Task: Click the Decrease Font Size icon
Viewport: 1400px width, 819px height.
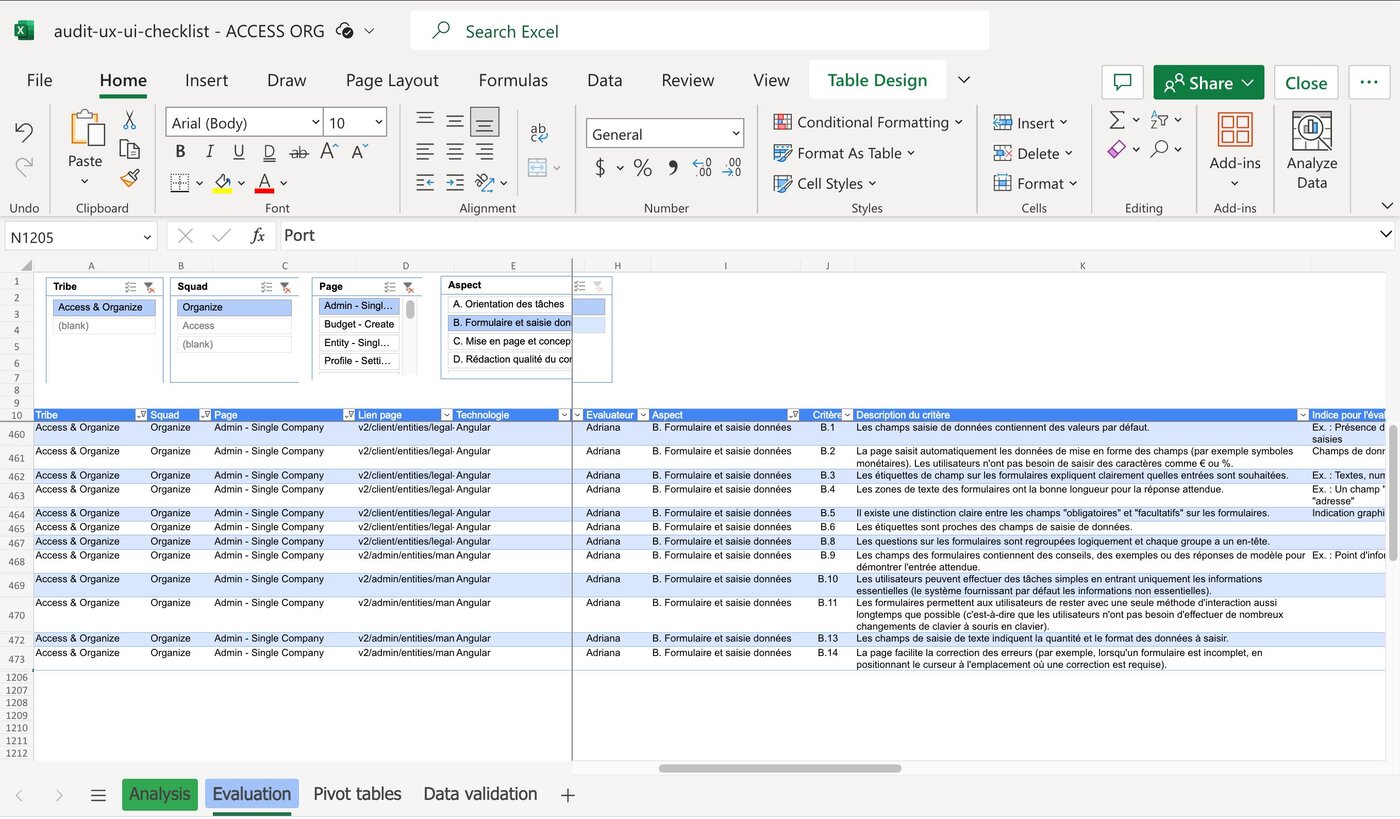Action: [359, 152]
